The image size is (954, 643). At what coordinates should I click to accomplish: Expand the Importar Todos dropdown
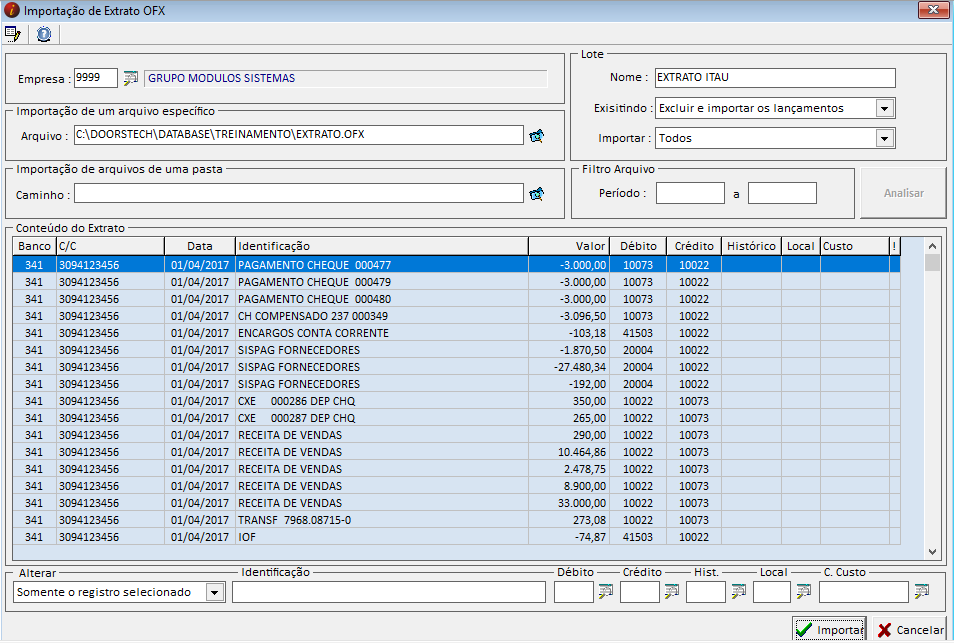(885, 138)
